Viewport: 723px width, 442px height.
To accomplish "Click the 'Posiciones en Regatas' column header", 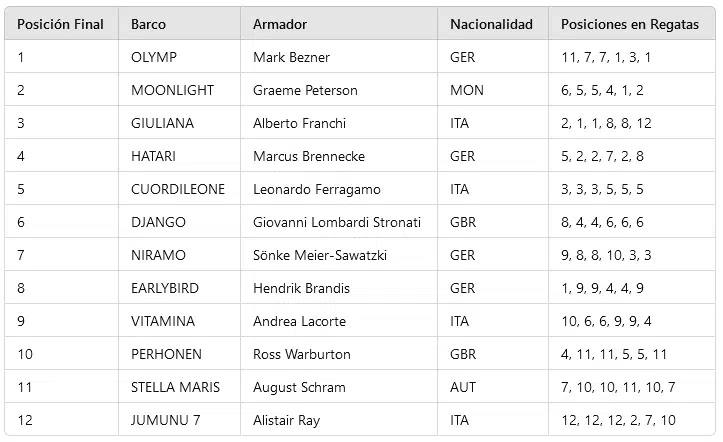I will tap(630, 24).
